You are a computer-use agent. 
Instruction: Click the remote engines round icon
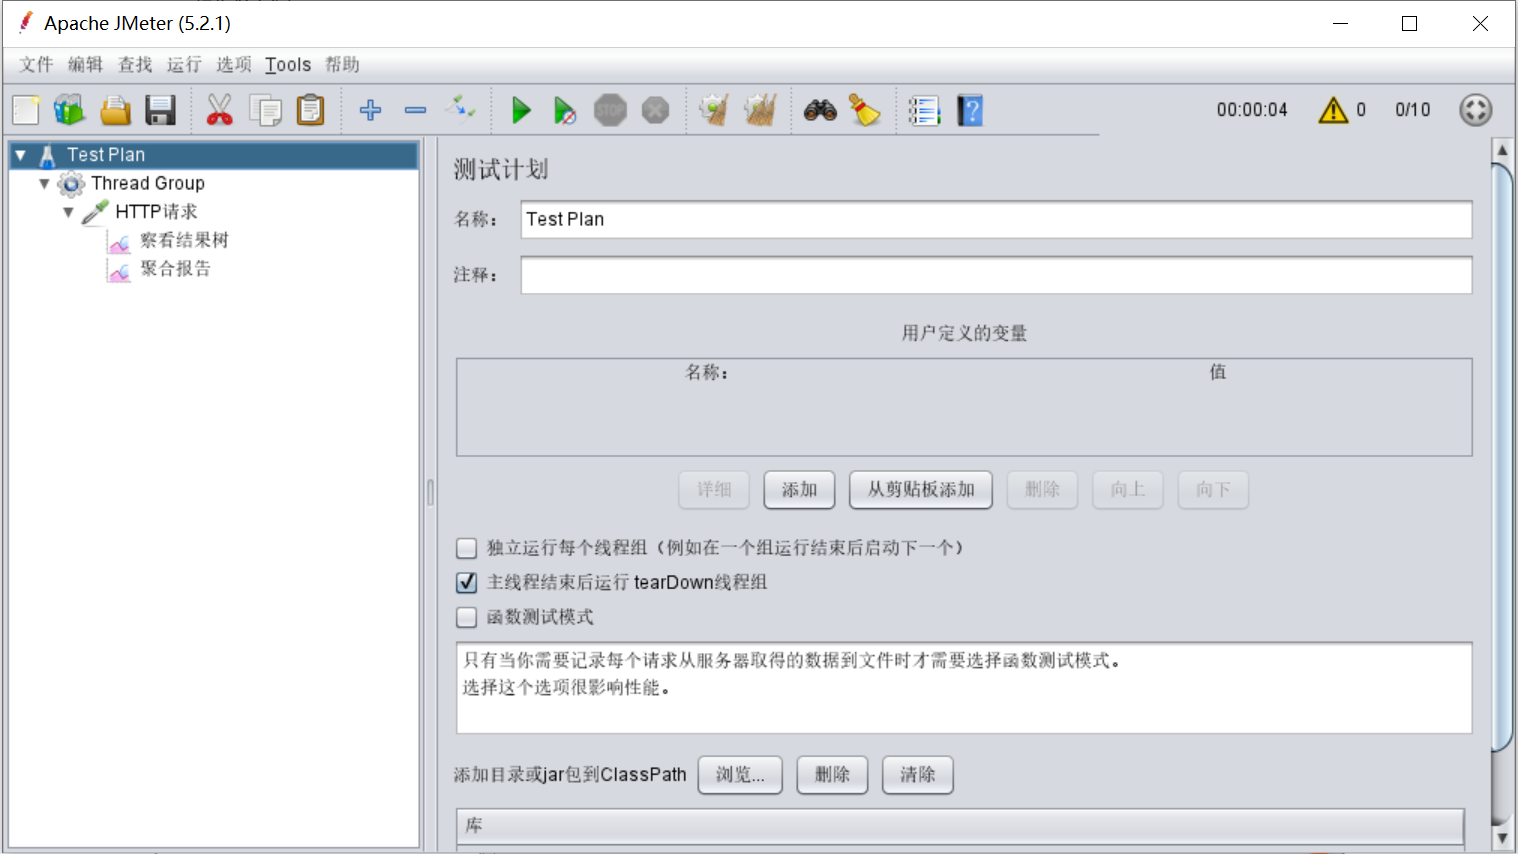click(x=1476, y=110)
